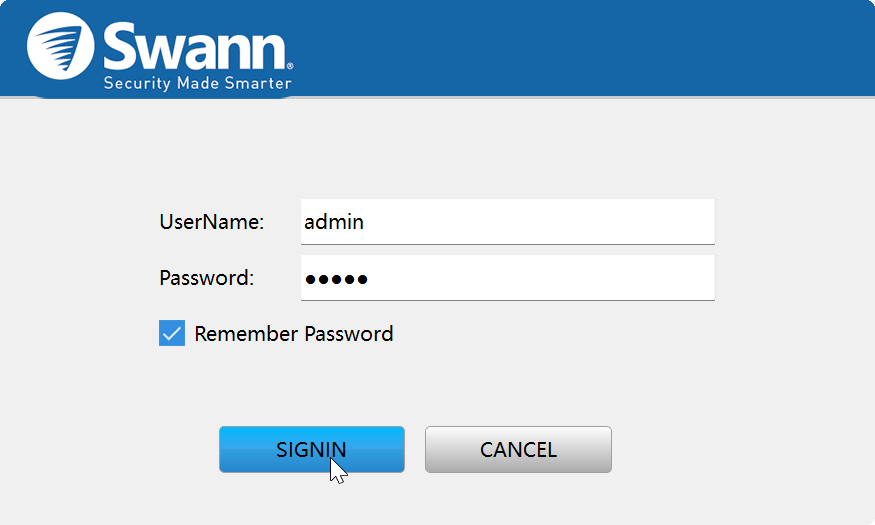Click the word admin in UserName field
875x525 pixels.
[x=334, y=222]
